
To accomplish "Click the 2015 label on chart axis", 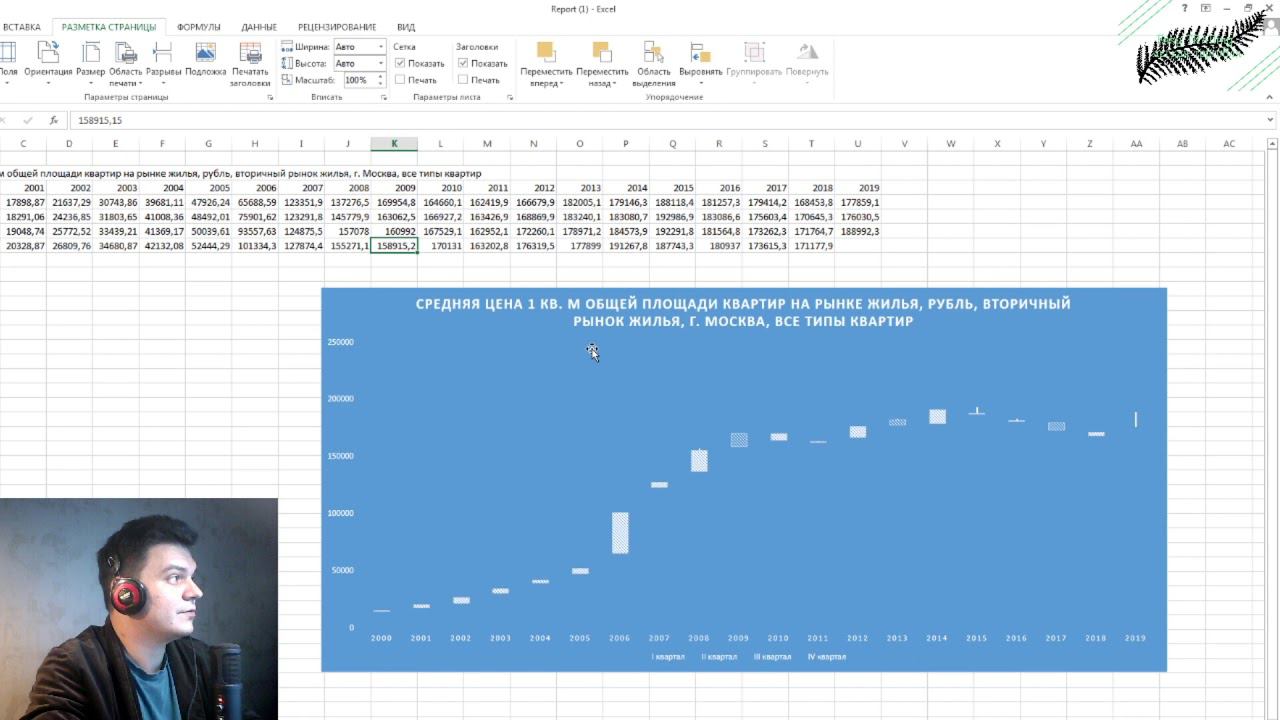I will tap(976, 638).
